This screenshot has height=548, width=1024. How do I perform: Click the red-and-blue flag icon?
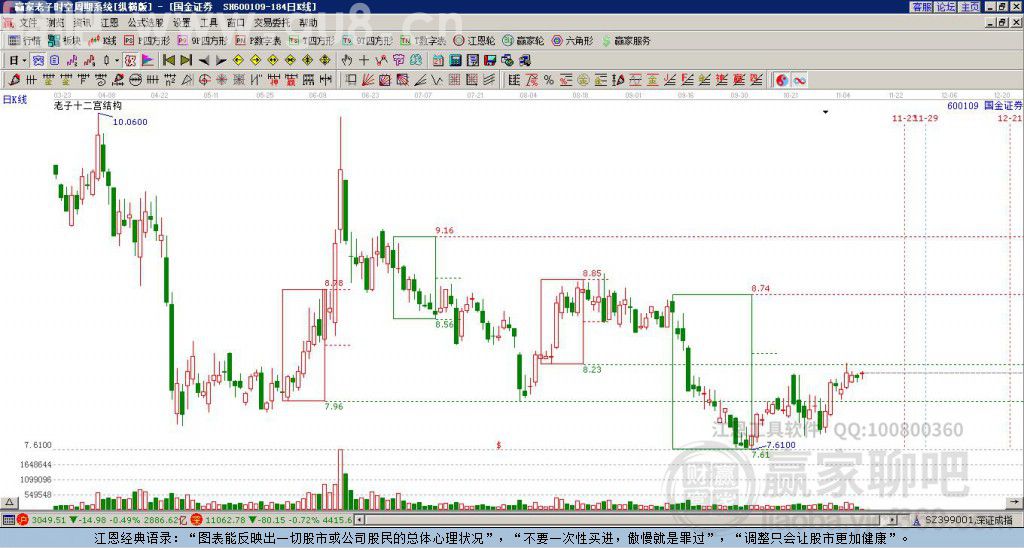tap(148, 60)
